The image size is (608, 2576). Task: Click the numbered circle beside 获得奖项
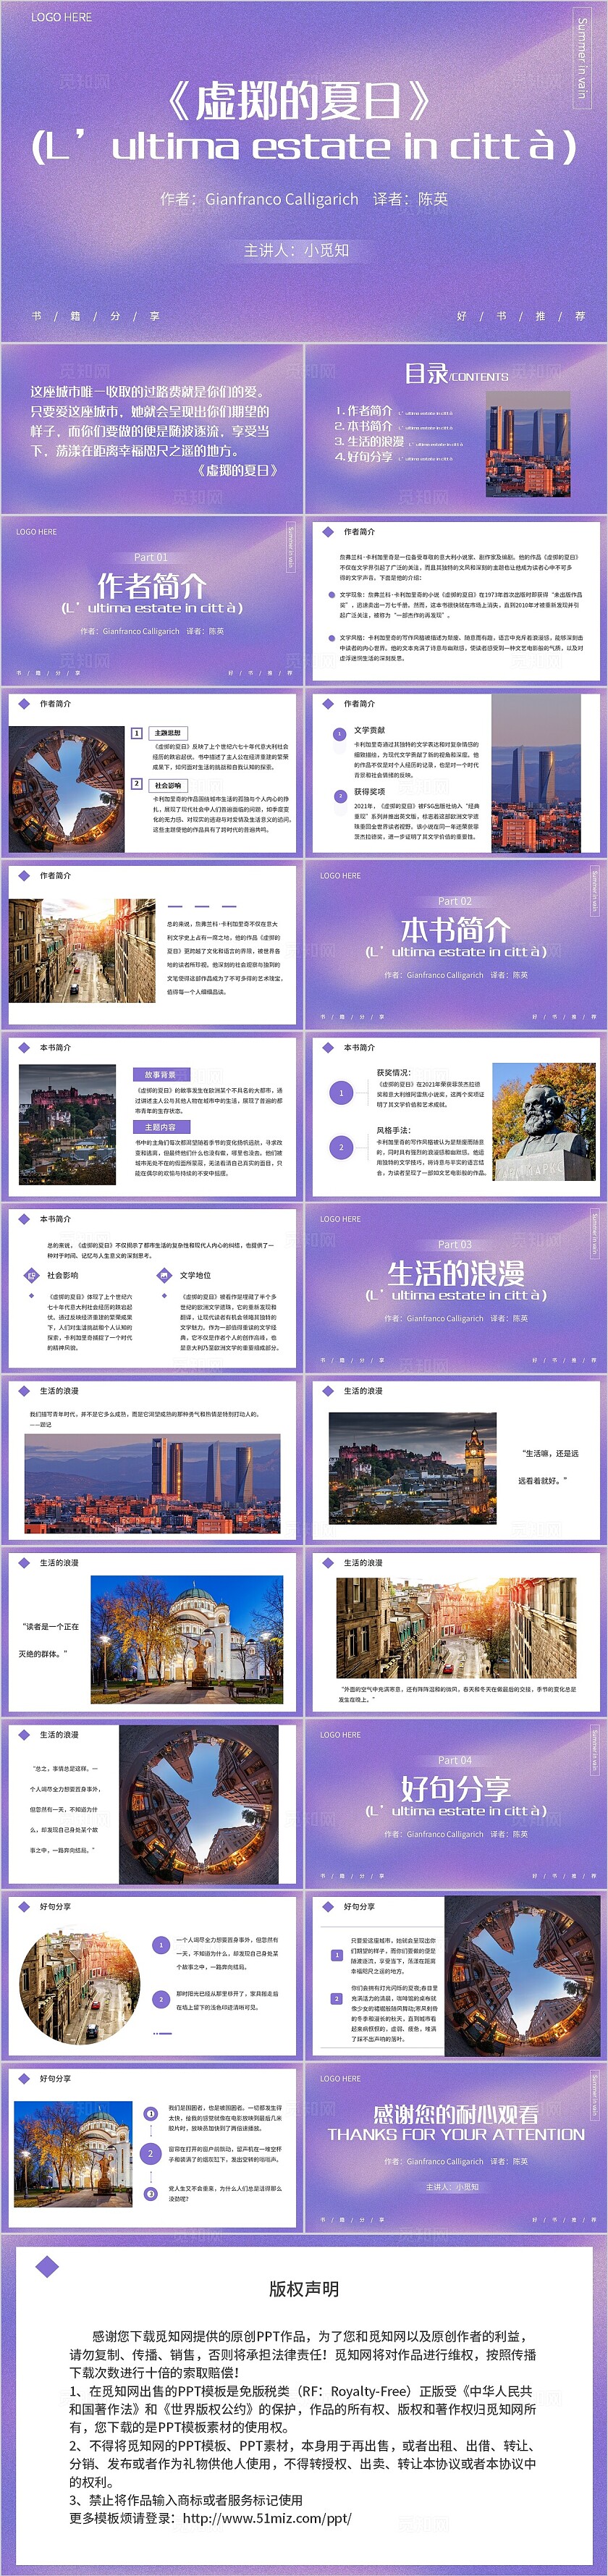340,796
